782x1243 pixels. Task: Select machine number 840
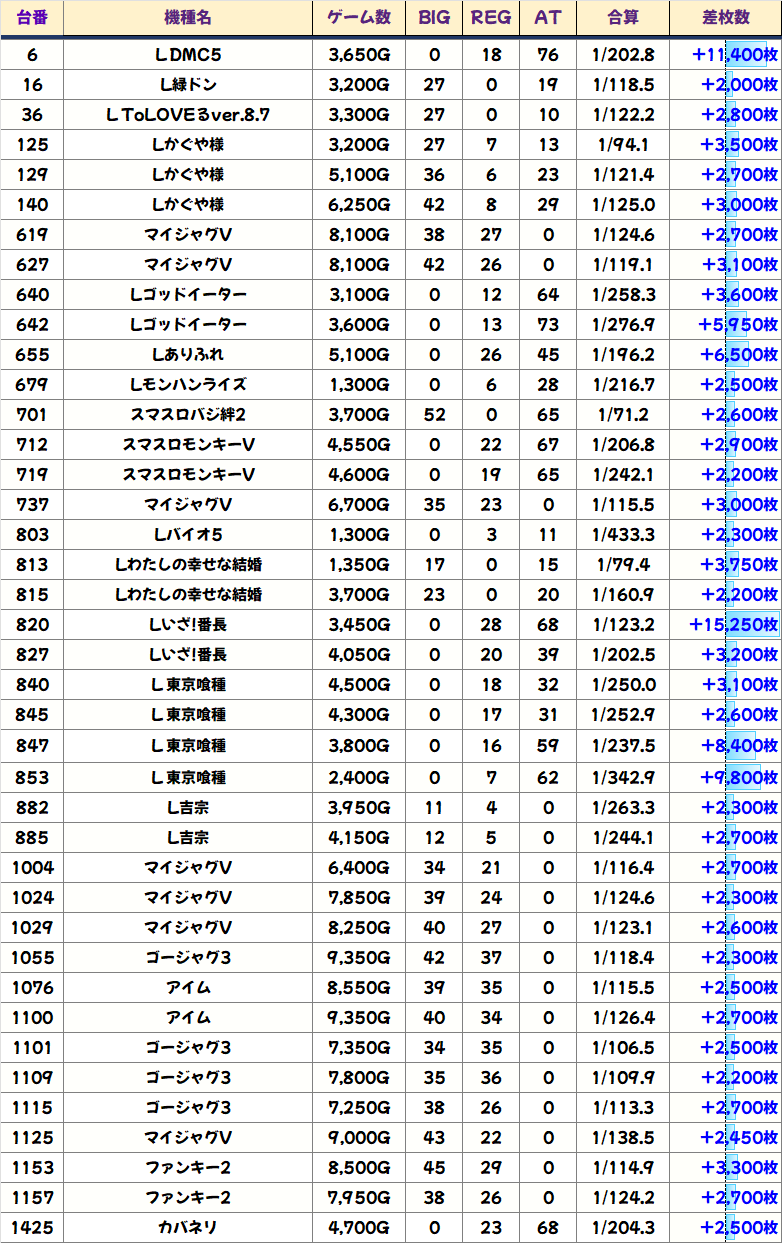coord(32,685)
